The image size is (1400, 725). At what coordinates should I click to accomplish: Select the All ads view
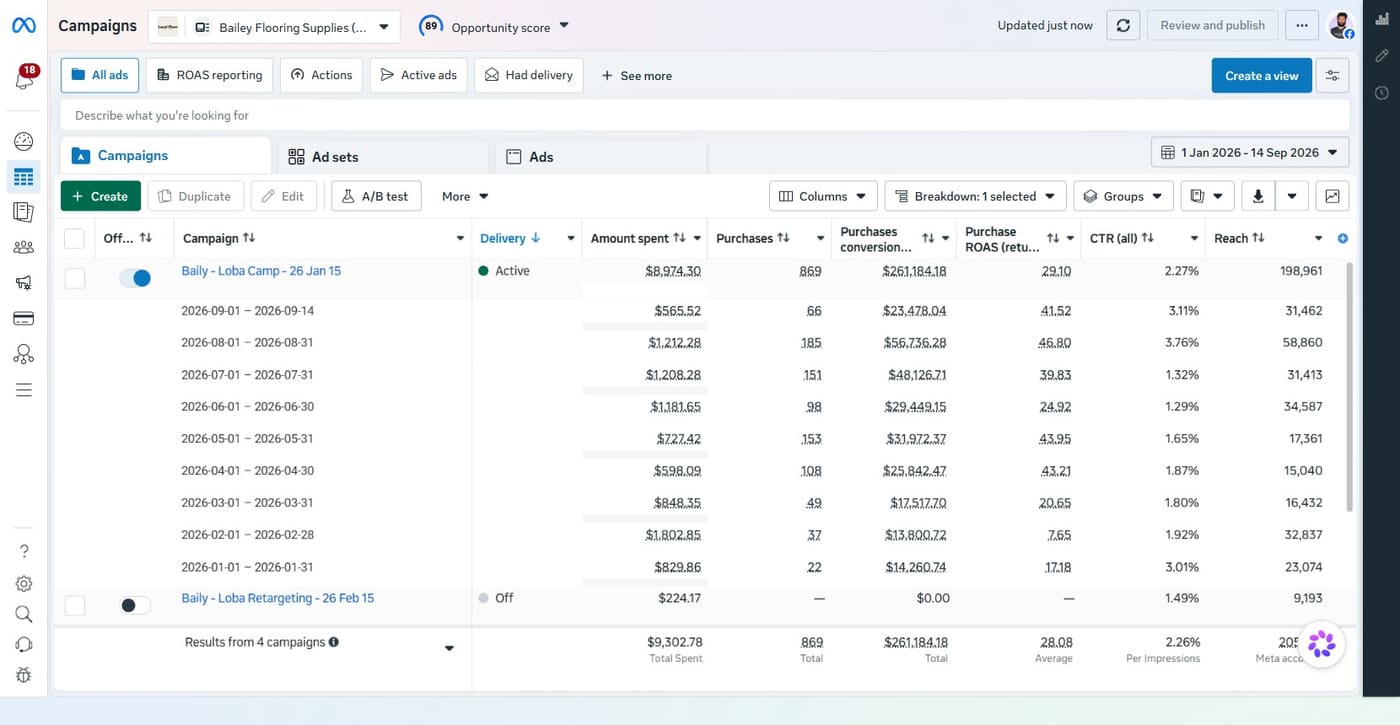pos(100,75)
